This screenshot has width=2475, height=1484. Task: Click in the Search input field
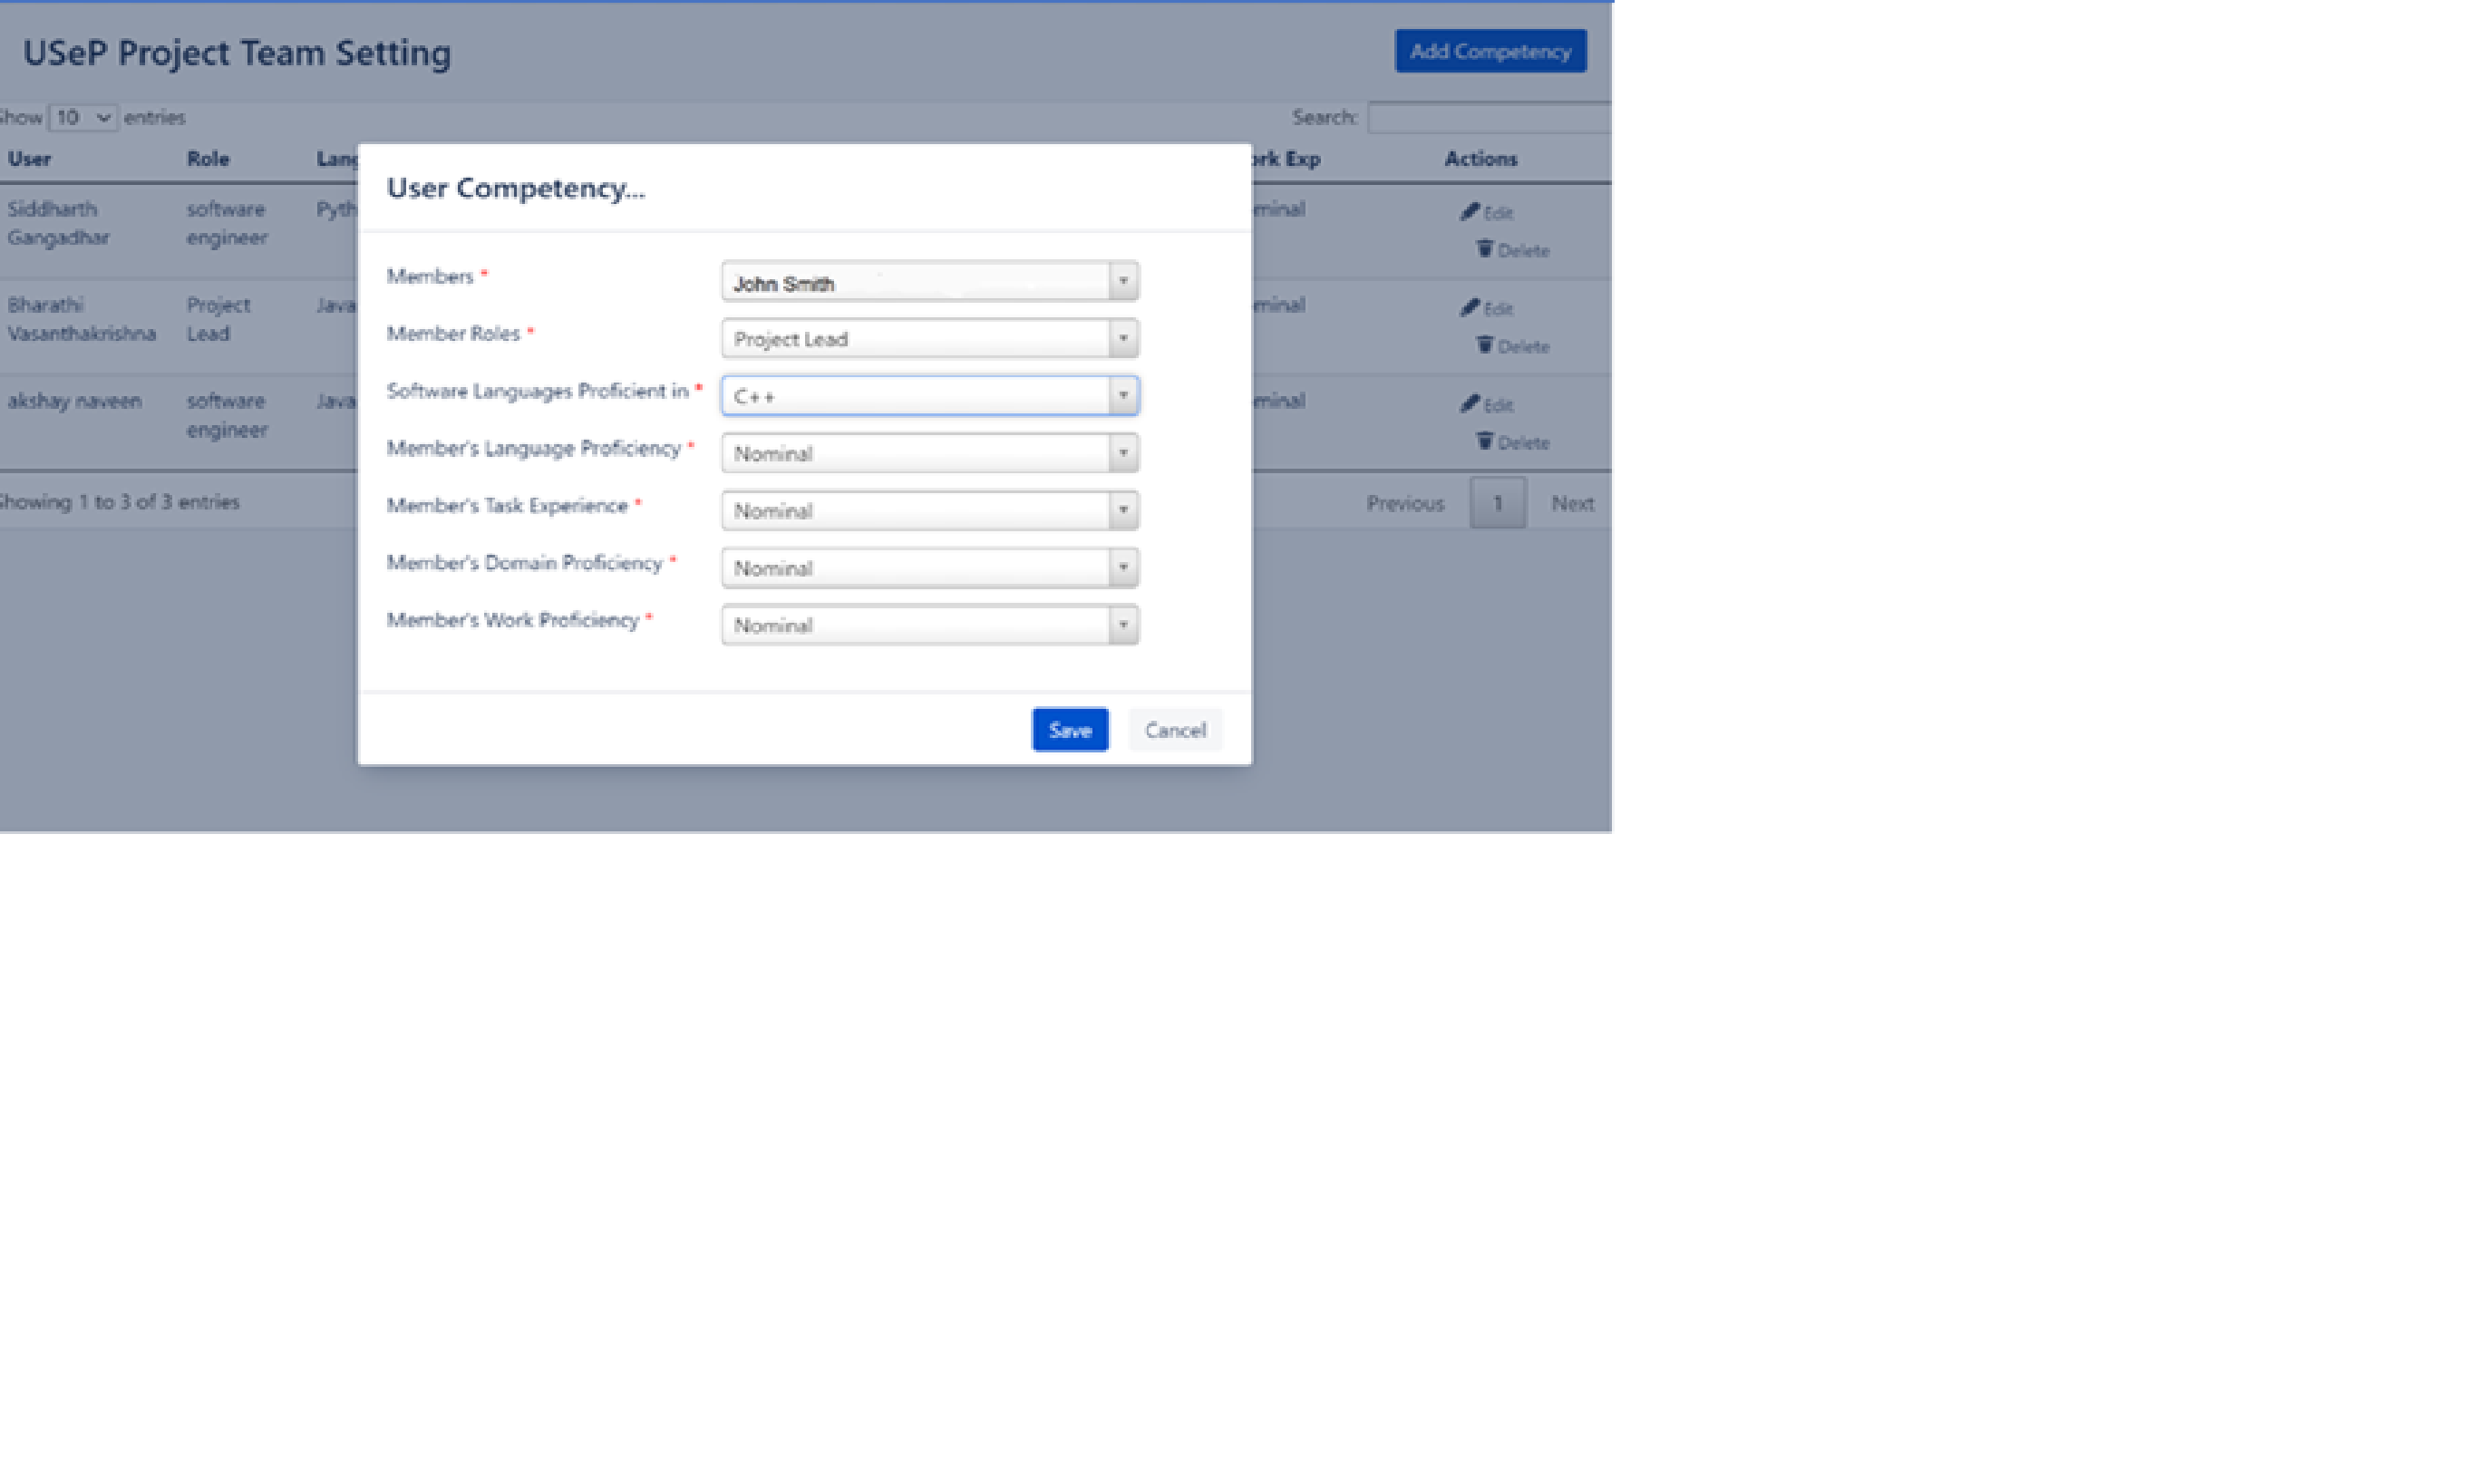click(x=1488, y=118)
